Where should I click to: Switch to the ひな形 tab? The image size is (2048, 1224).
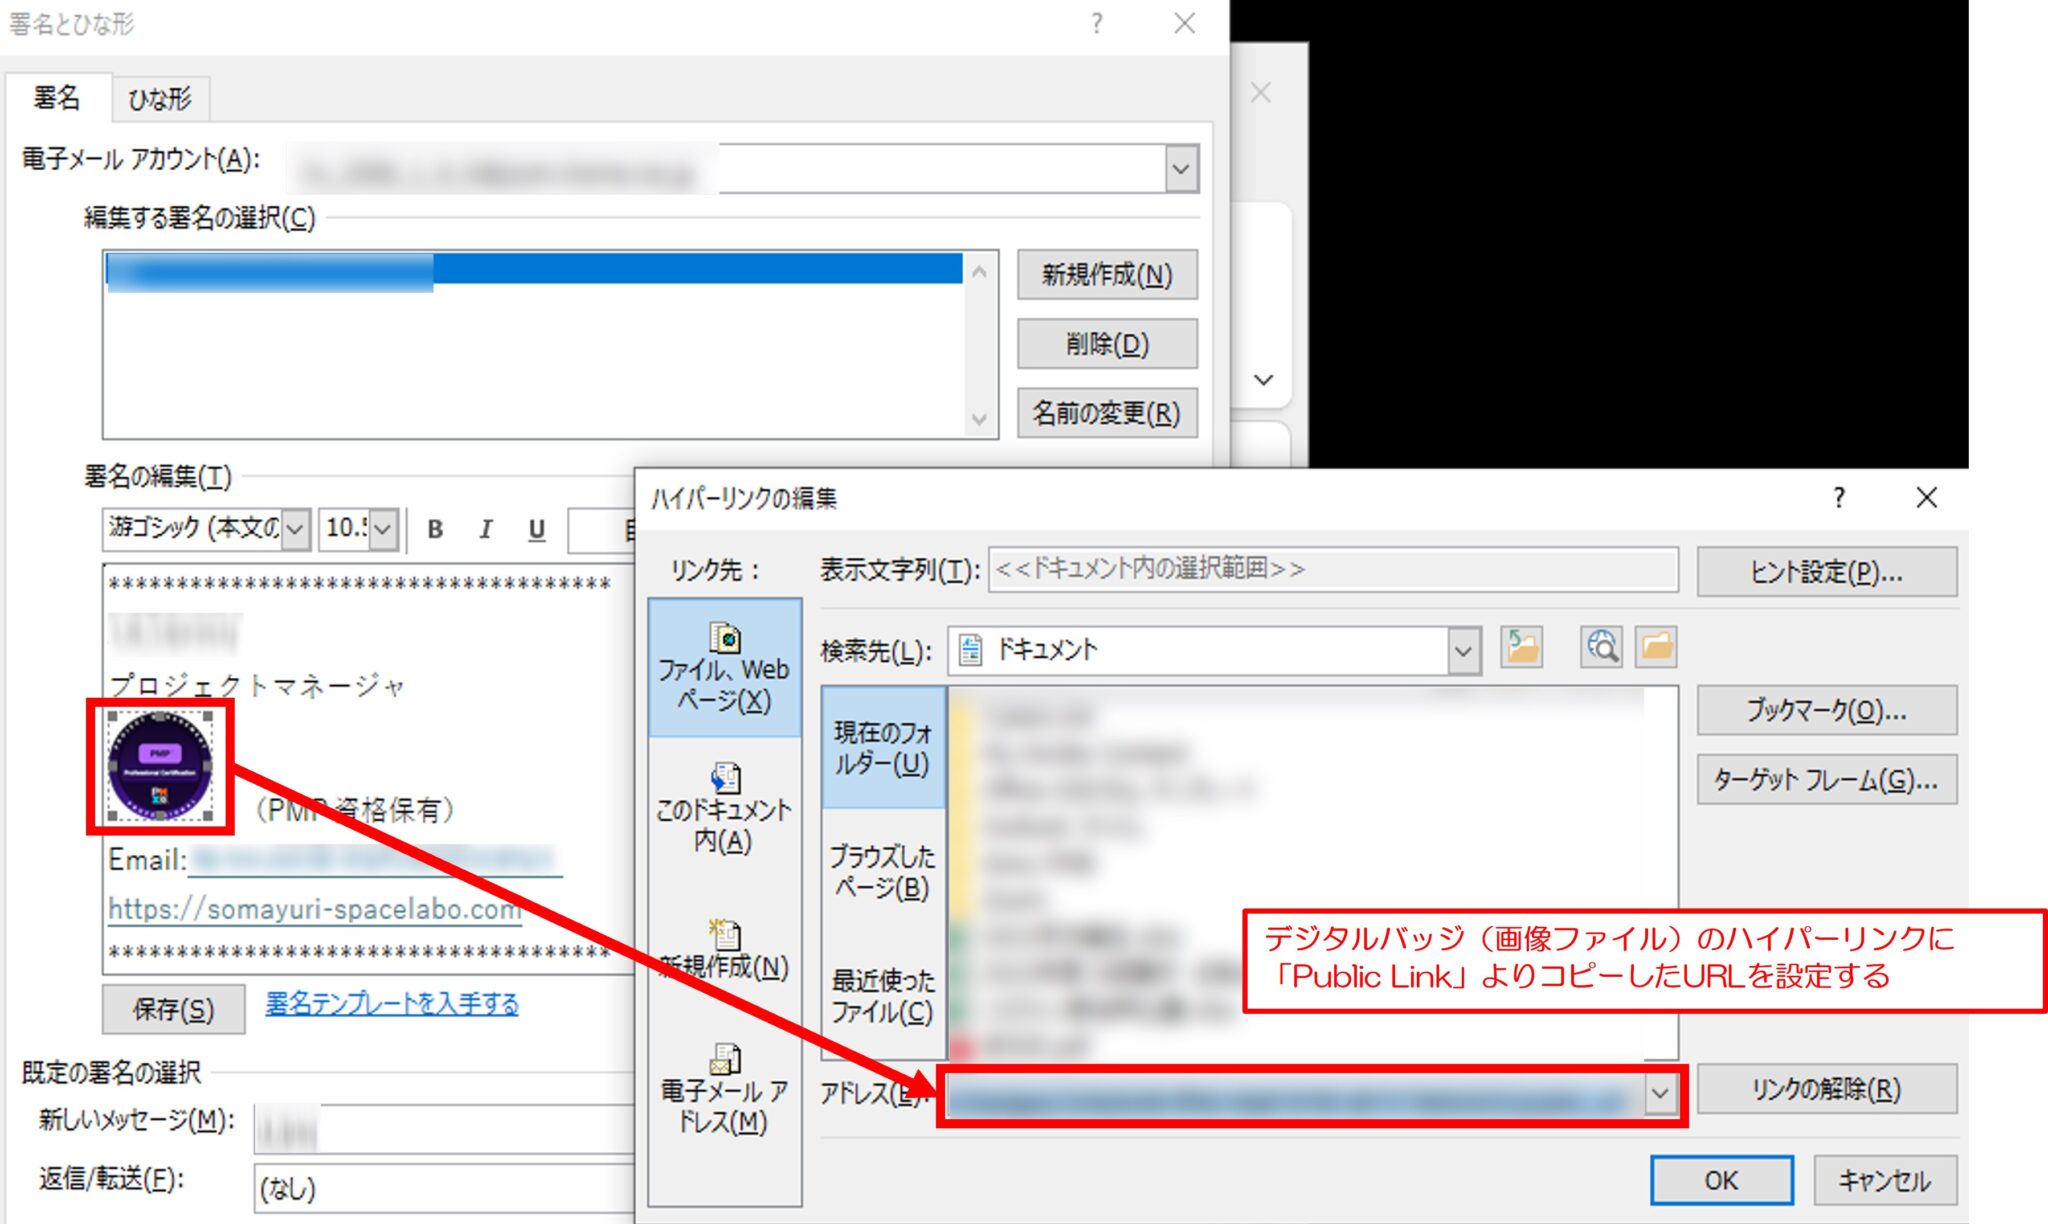pyautogui.click(x=158, y=99)
